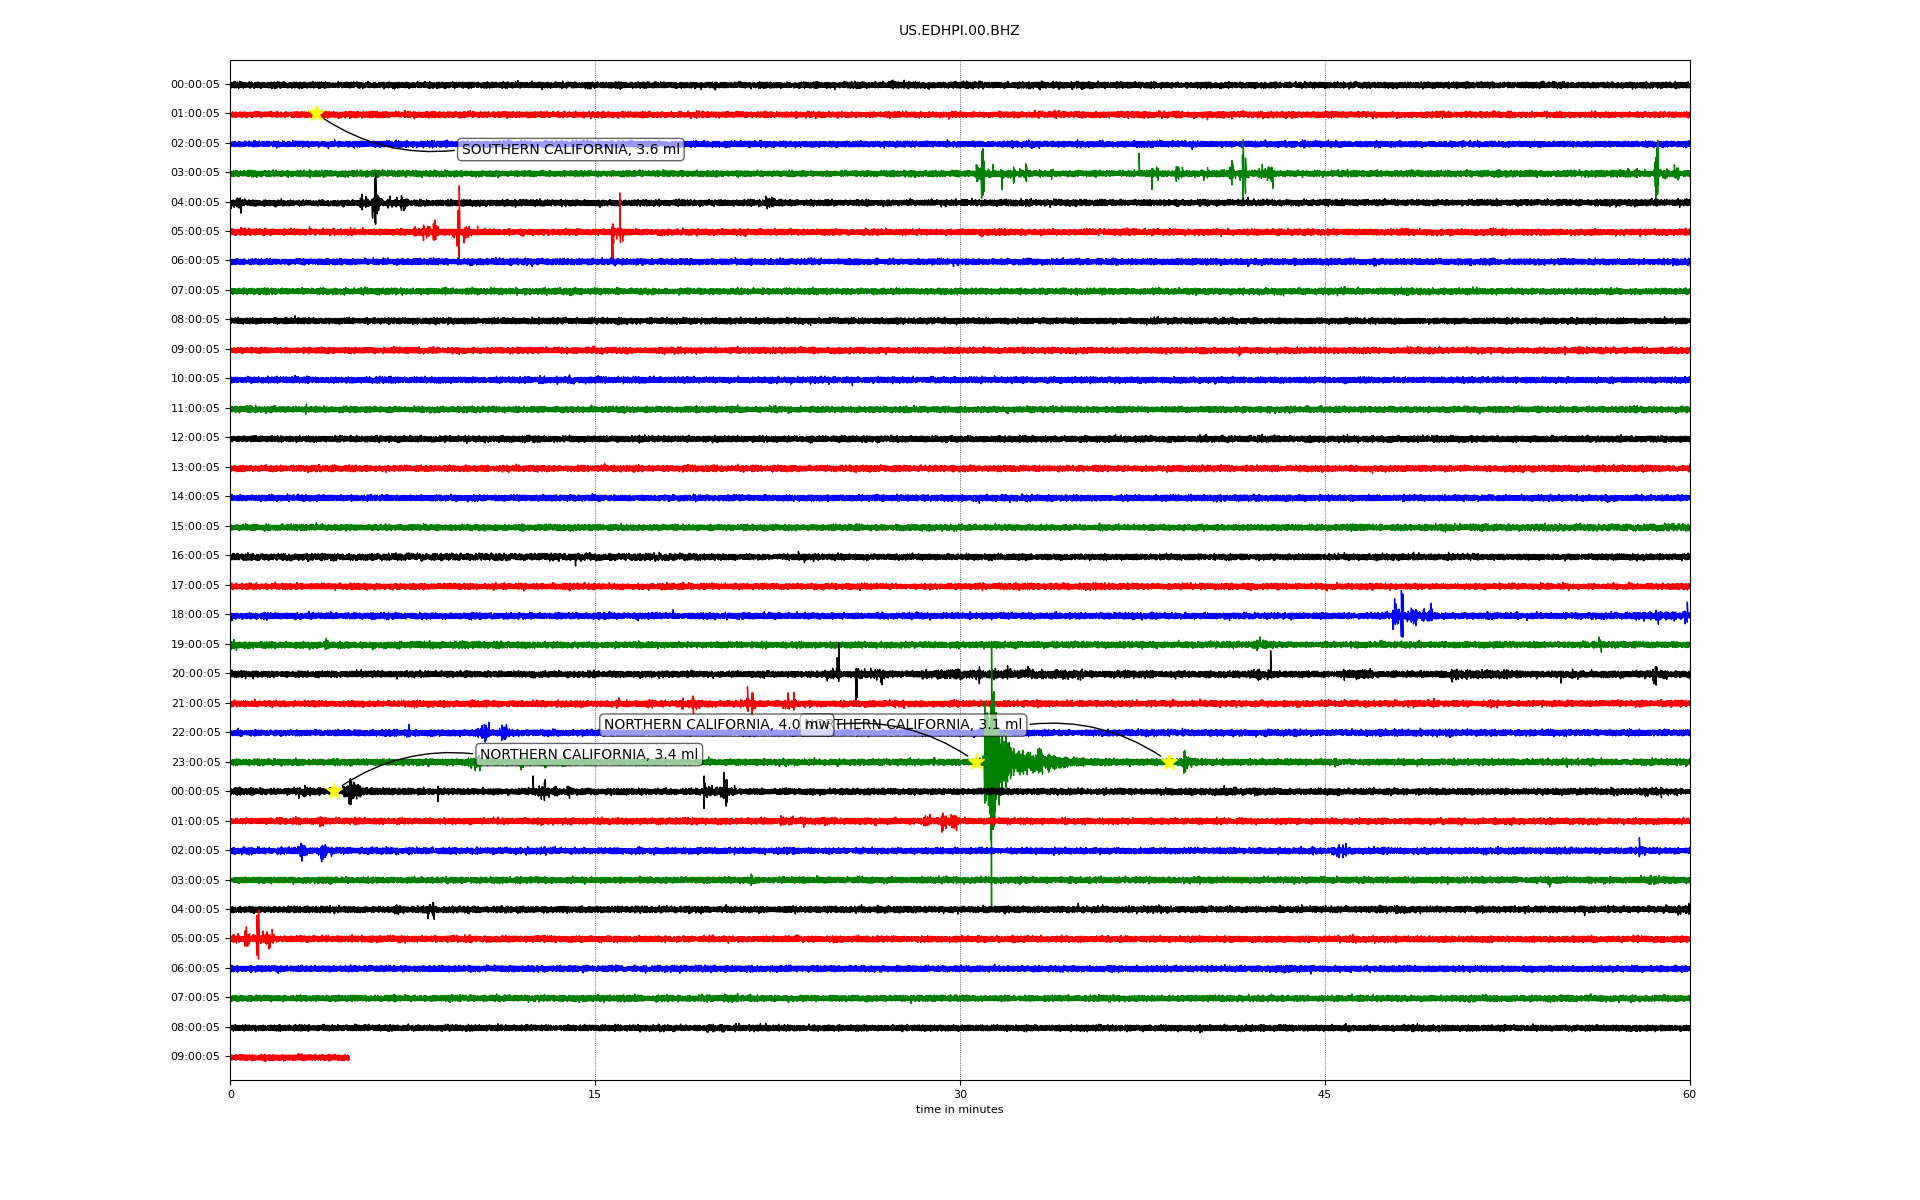This screenshot has height=1200, width=1920.
Task: Click the 45 minute x-axis tick label
Action: [1325, 1095]
